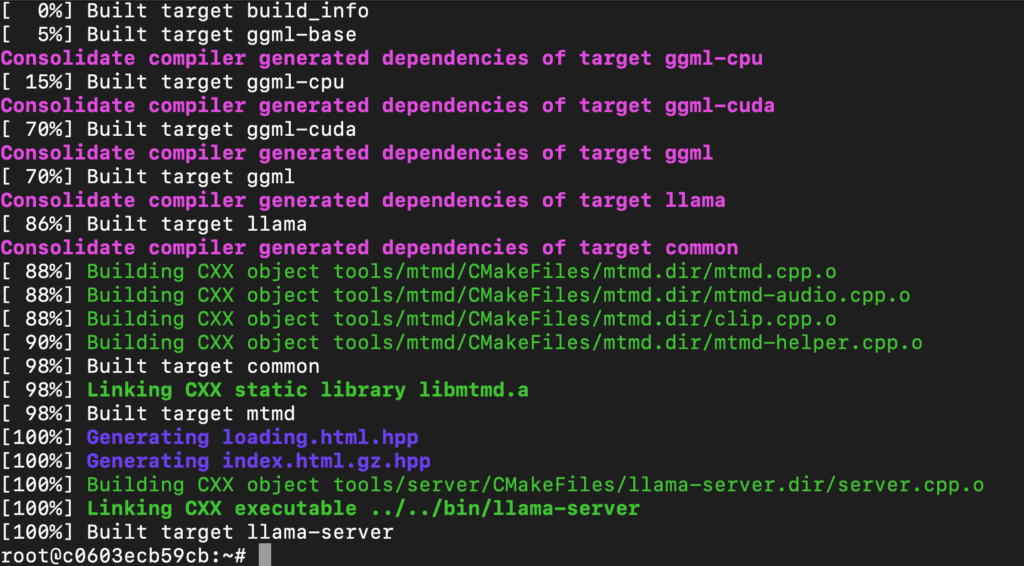Click the mtmd-helper.cpp.o build line
Screen dimensions: 1024x566
[462, 342]
